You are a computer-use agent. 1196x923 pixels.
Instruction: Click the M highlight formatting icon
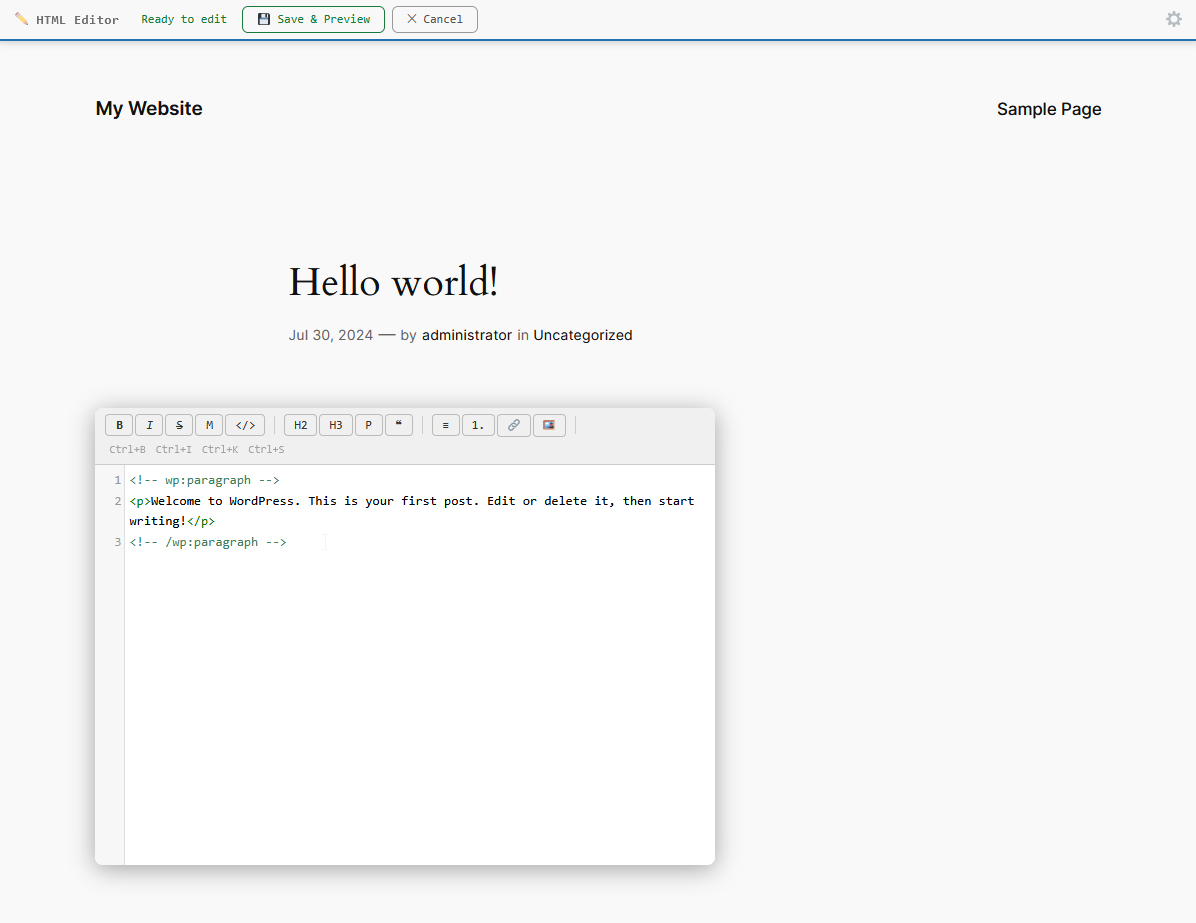209,425
